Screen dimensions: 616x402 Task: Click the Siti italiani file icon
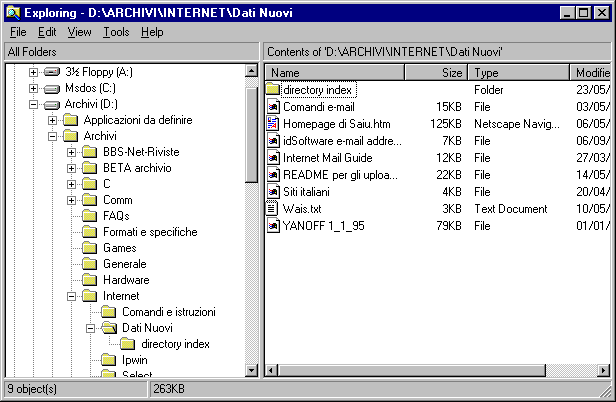[273, 192]
